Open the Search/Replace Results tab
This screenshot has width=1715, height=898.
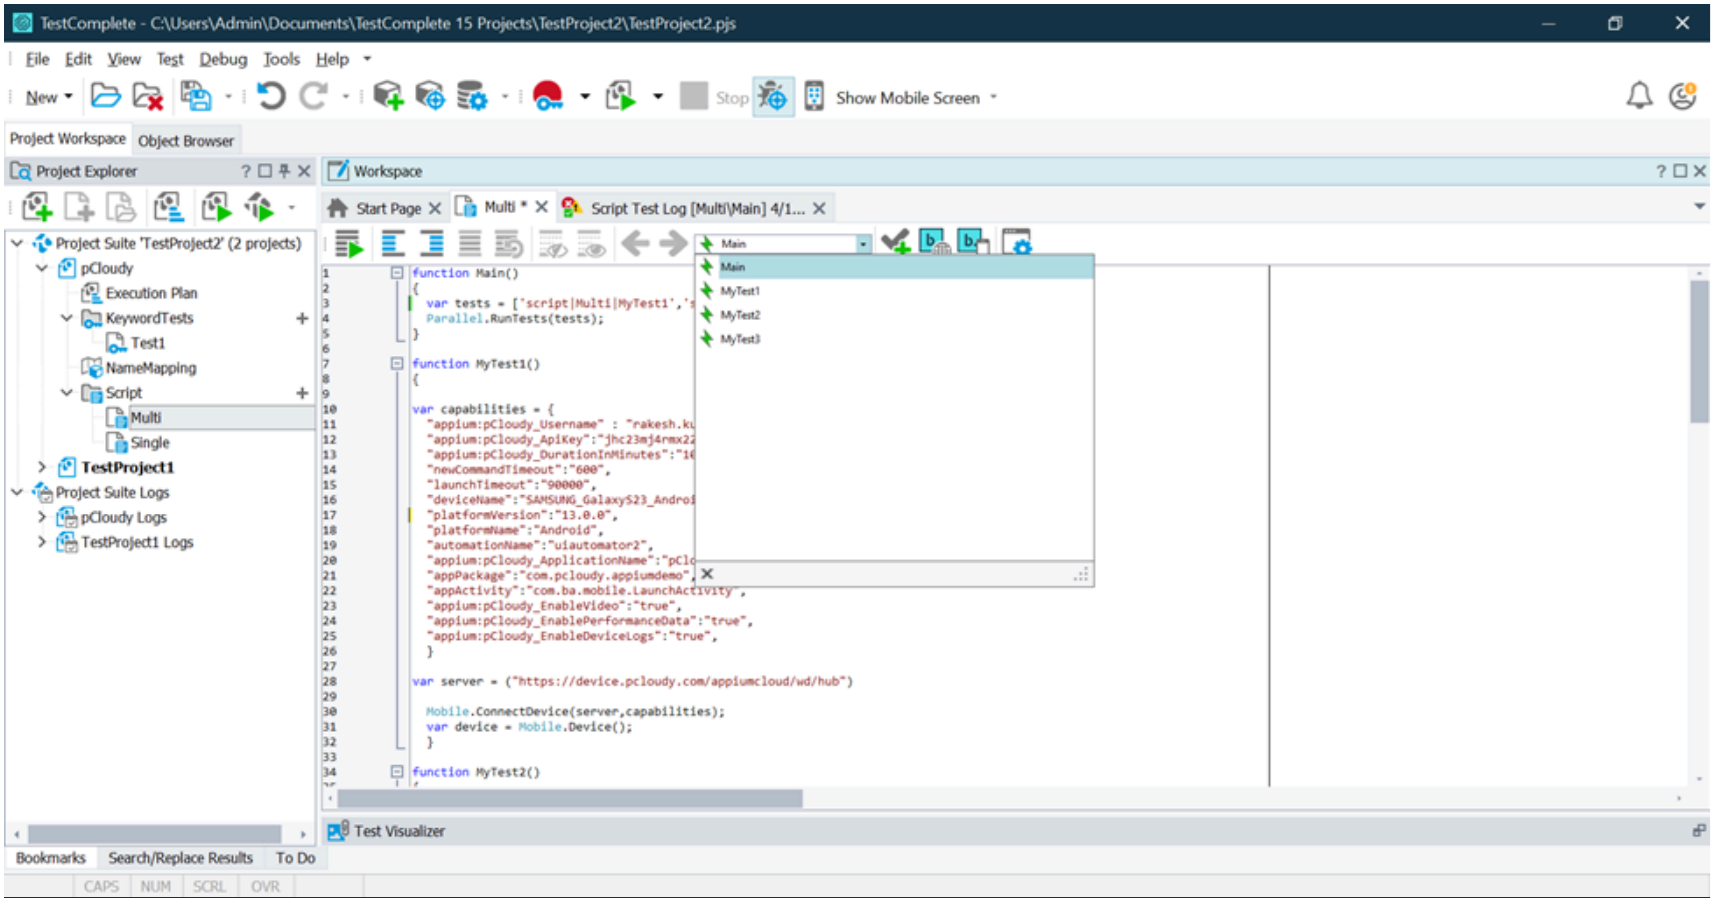point(180,858)
